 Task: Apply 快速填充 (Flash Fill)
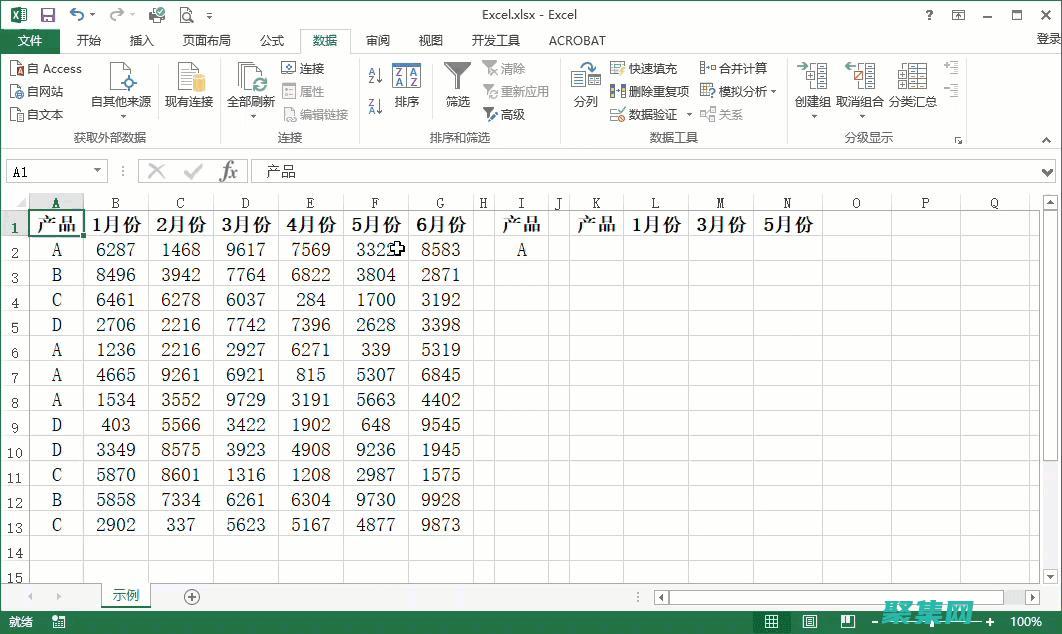pos(645,68)
